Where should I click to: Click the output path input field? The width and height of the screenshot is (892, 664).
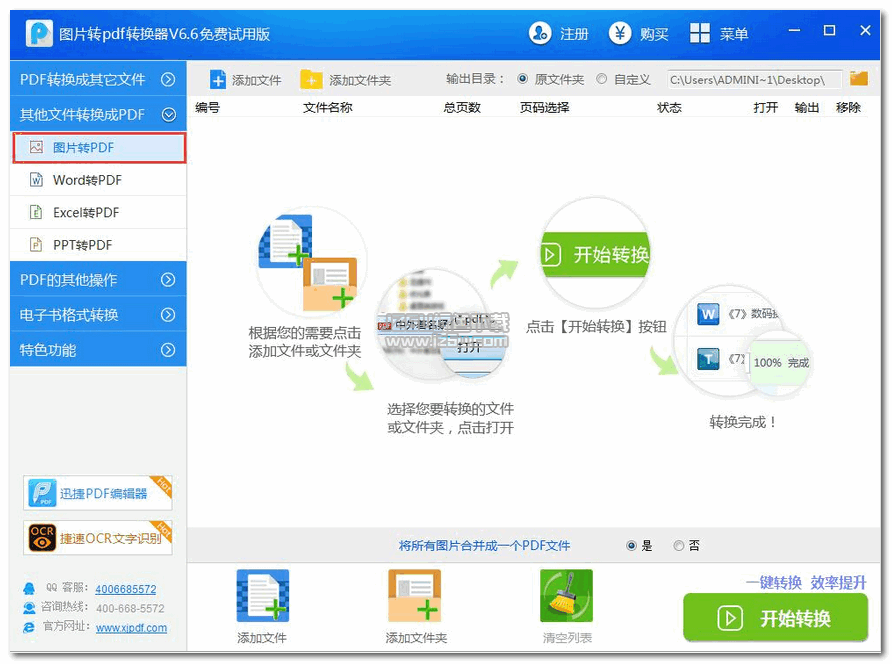(x=754, y=80)
